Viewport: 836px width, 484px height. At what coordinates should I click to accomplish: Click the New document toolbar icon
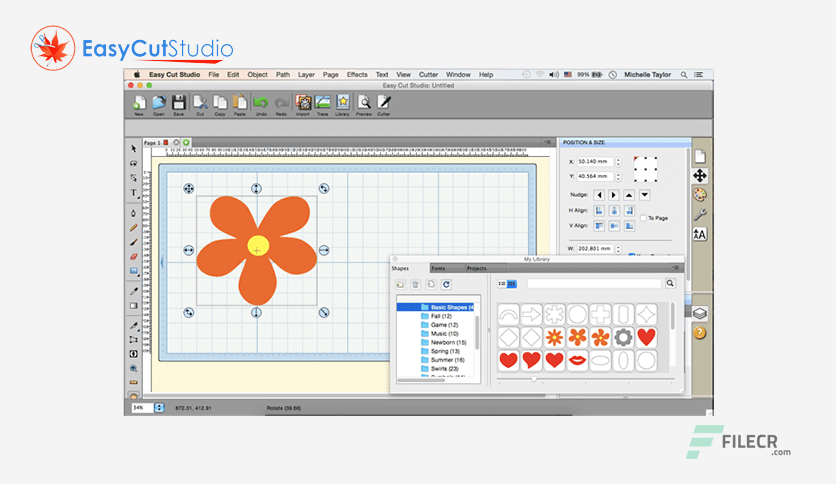tap(139, 104)
